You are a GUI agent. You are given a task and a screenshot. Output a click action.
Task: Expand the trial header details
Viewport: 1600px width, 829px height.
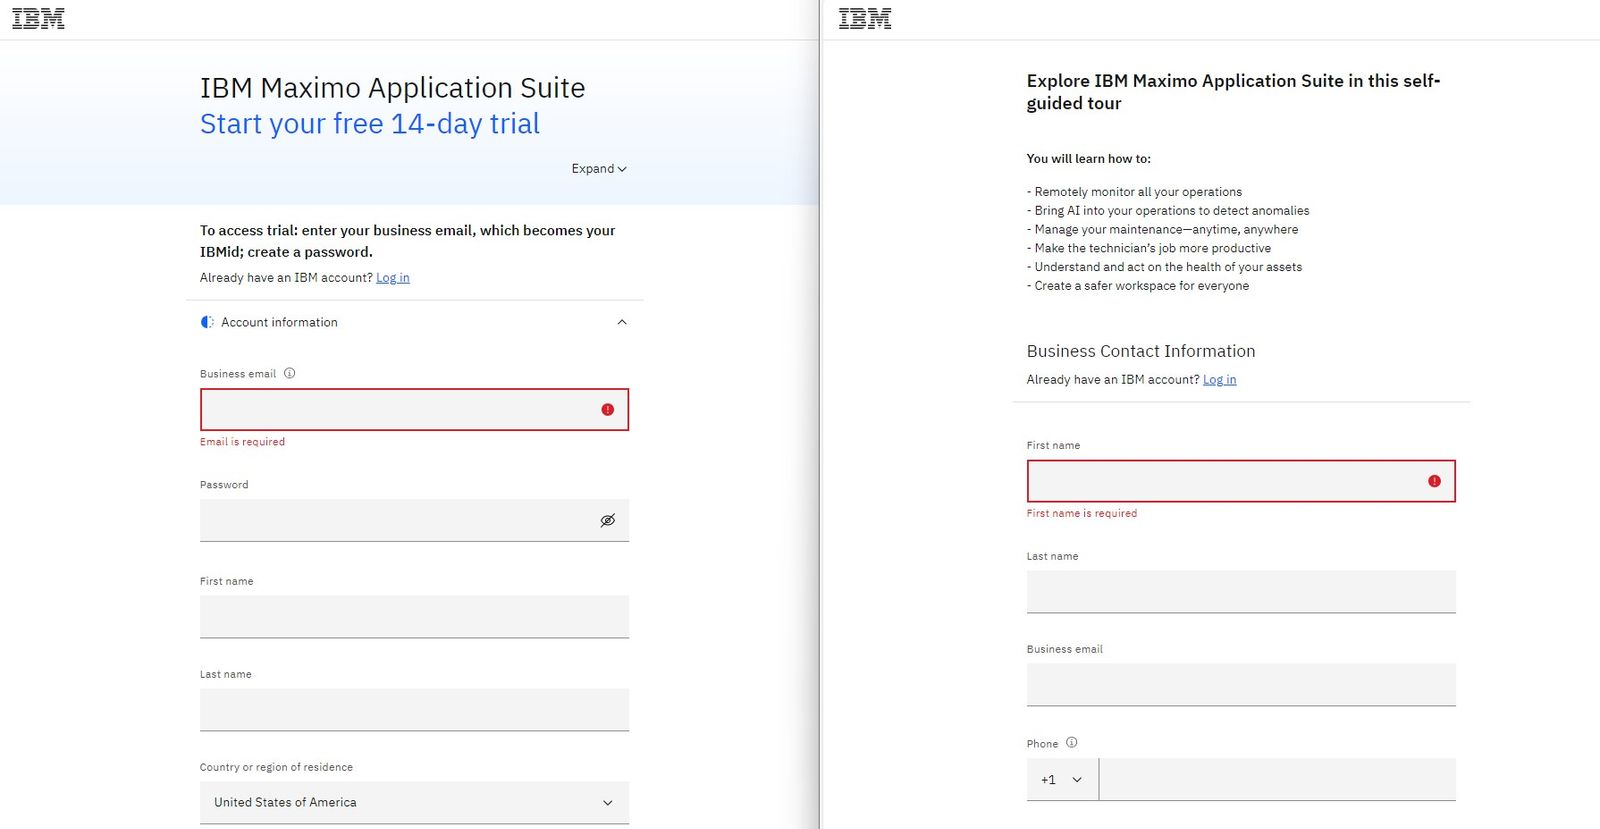click(x=599, y=168)
